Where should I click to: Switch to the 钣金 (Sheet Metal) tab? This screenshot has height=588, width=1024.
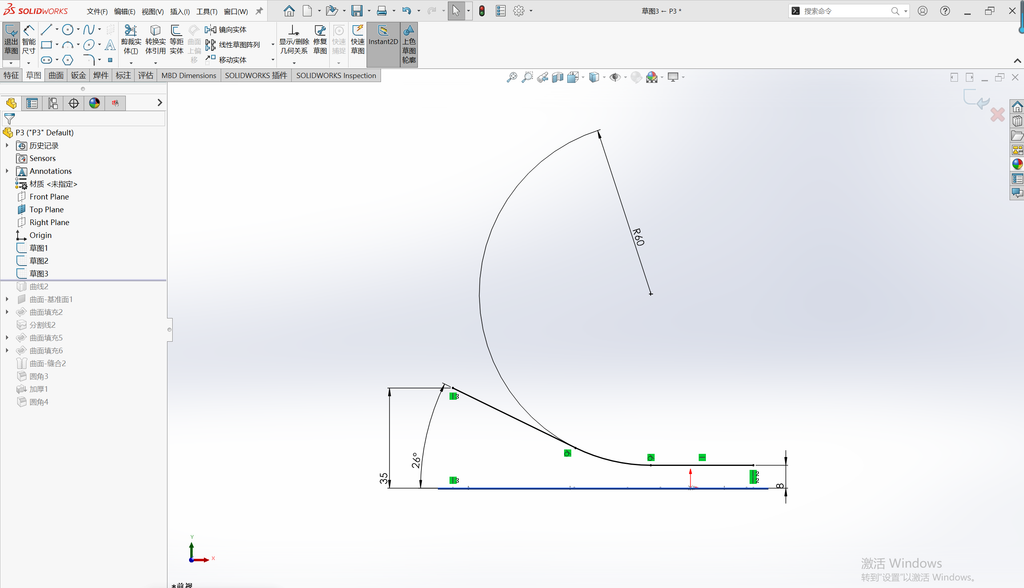(78, 76)
